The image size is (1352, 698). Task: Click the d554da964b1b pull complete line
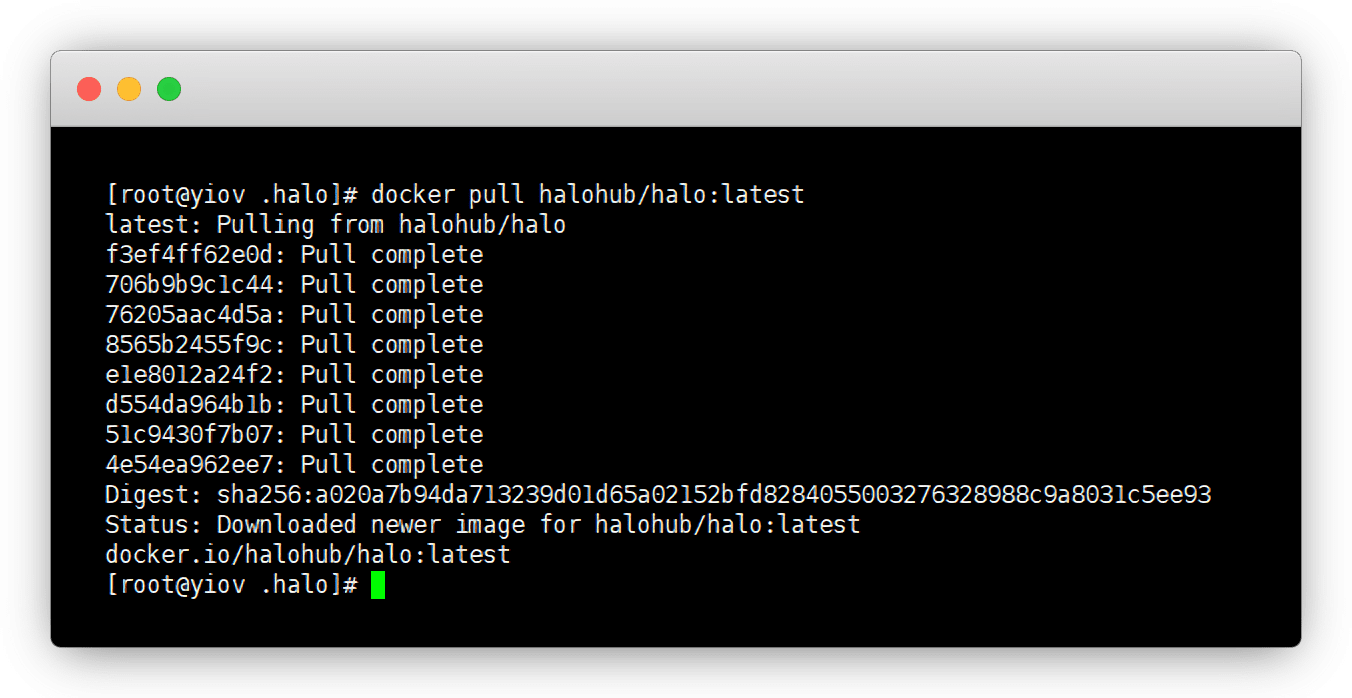point(294,404)
